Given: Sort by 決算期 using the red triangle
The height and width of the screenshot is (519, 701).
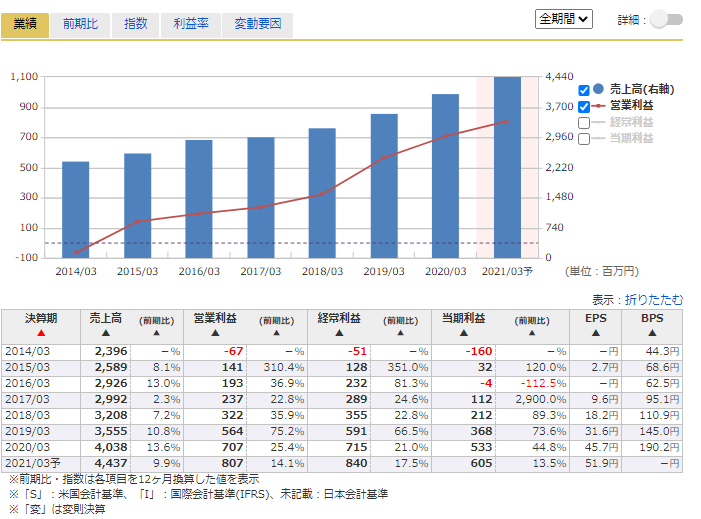Looking at the screenshot, I should tap(41, 333).
